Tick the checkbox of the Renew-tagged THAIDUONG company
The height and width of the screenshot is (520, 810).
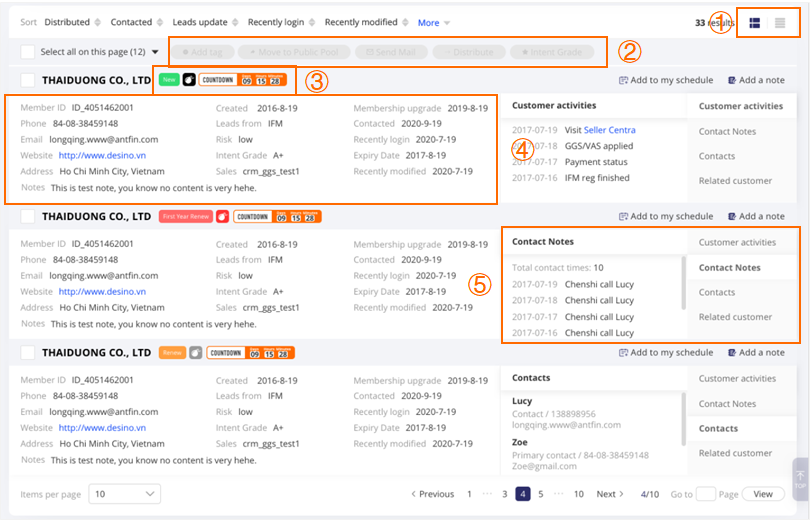click(x=27, y=353)
